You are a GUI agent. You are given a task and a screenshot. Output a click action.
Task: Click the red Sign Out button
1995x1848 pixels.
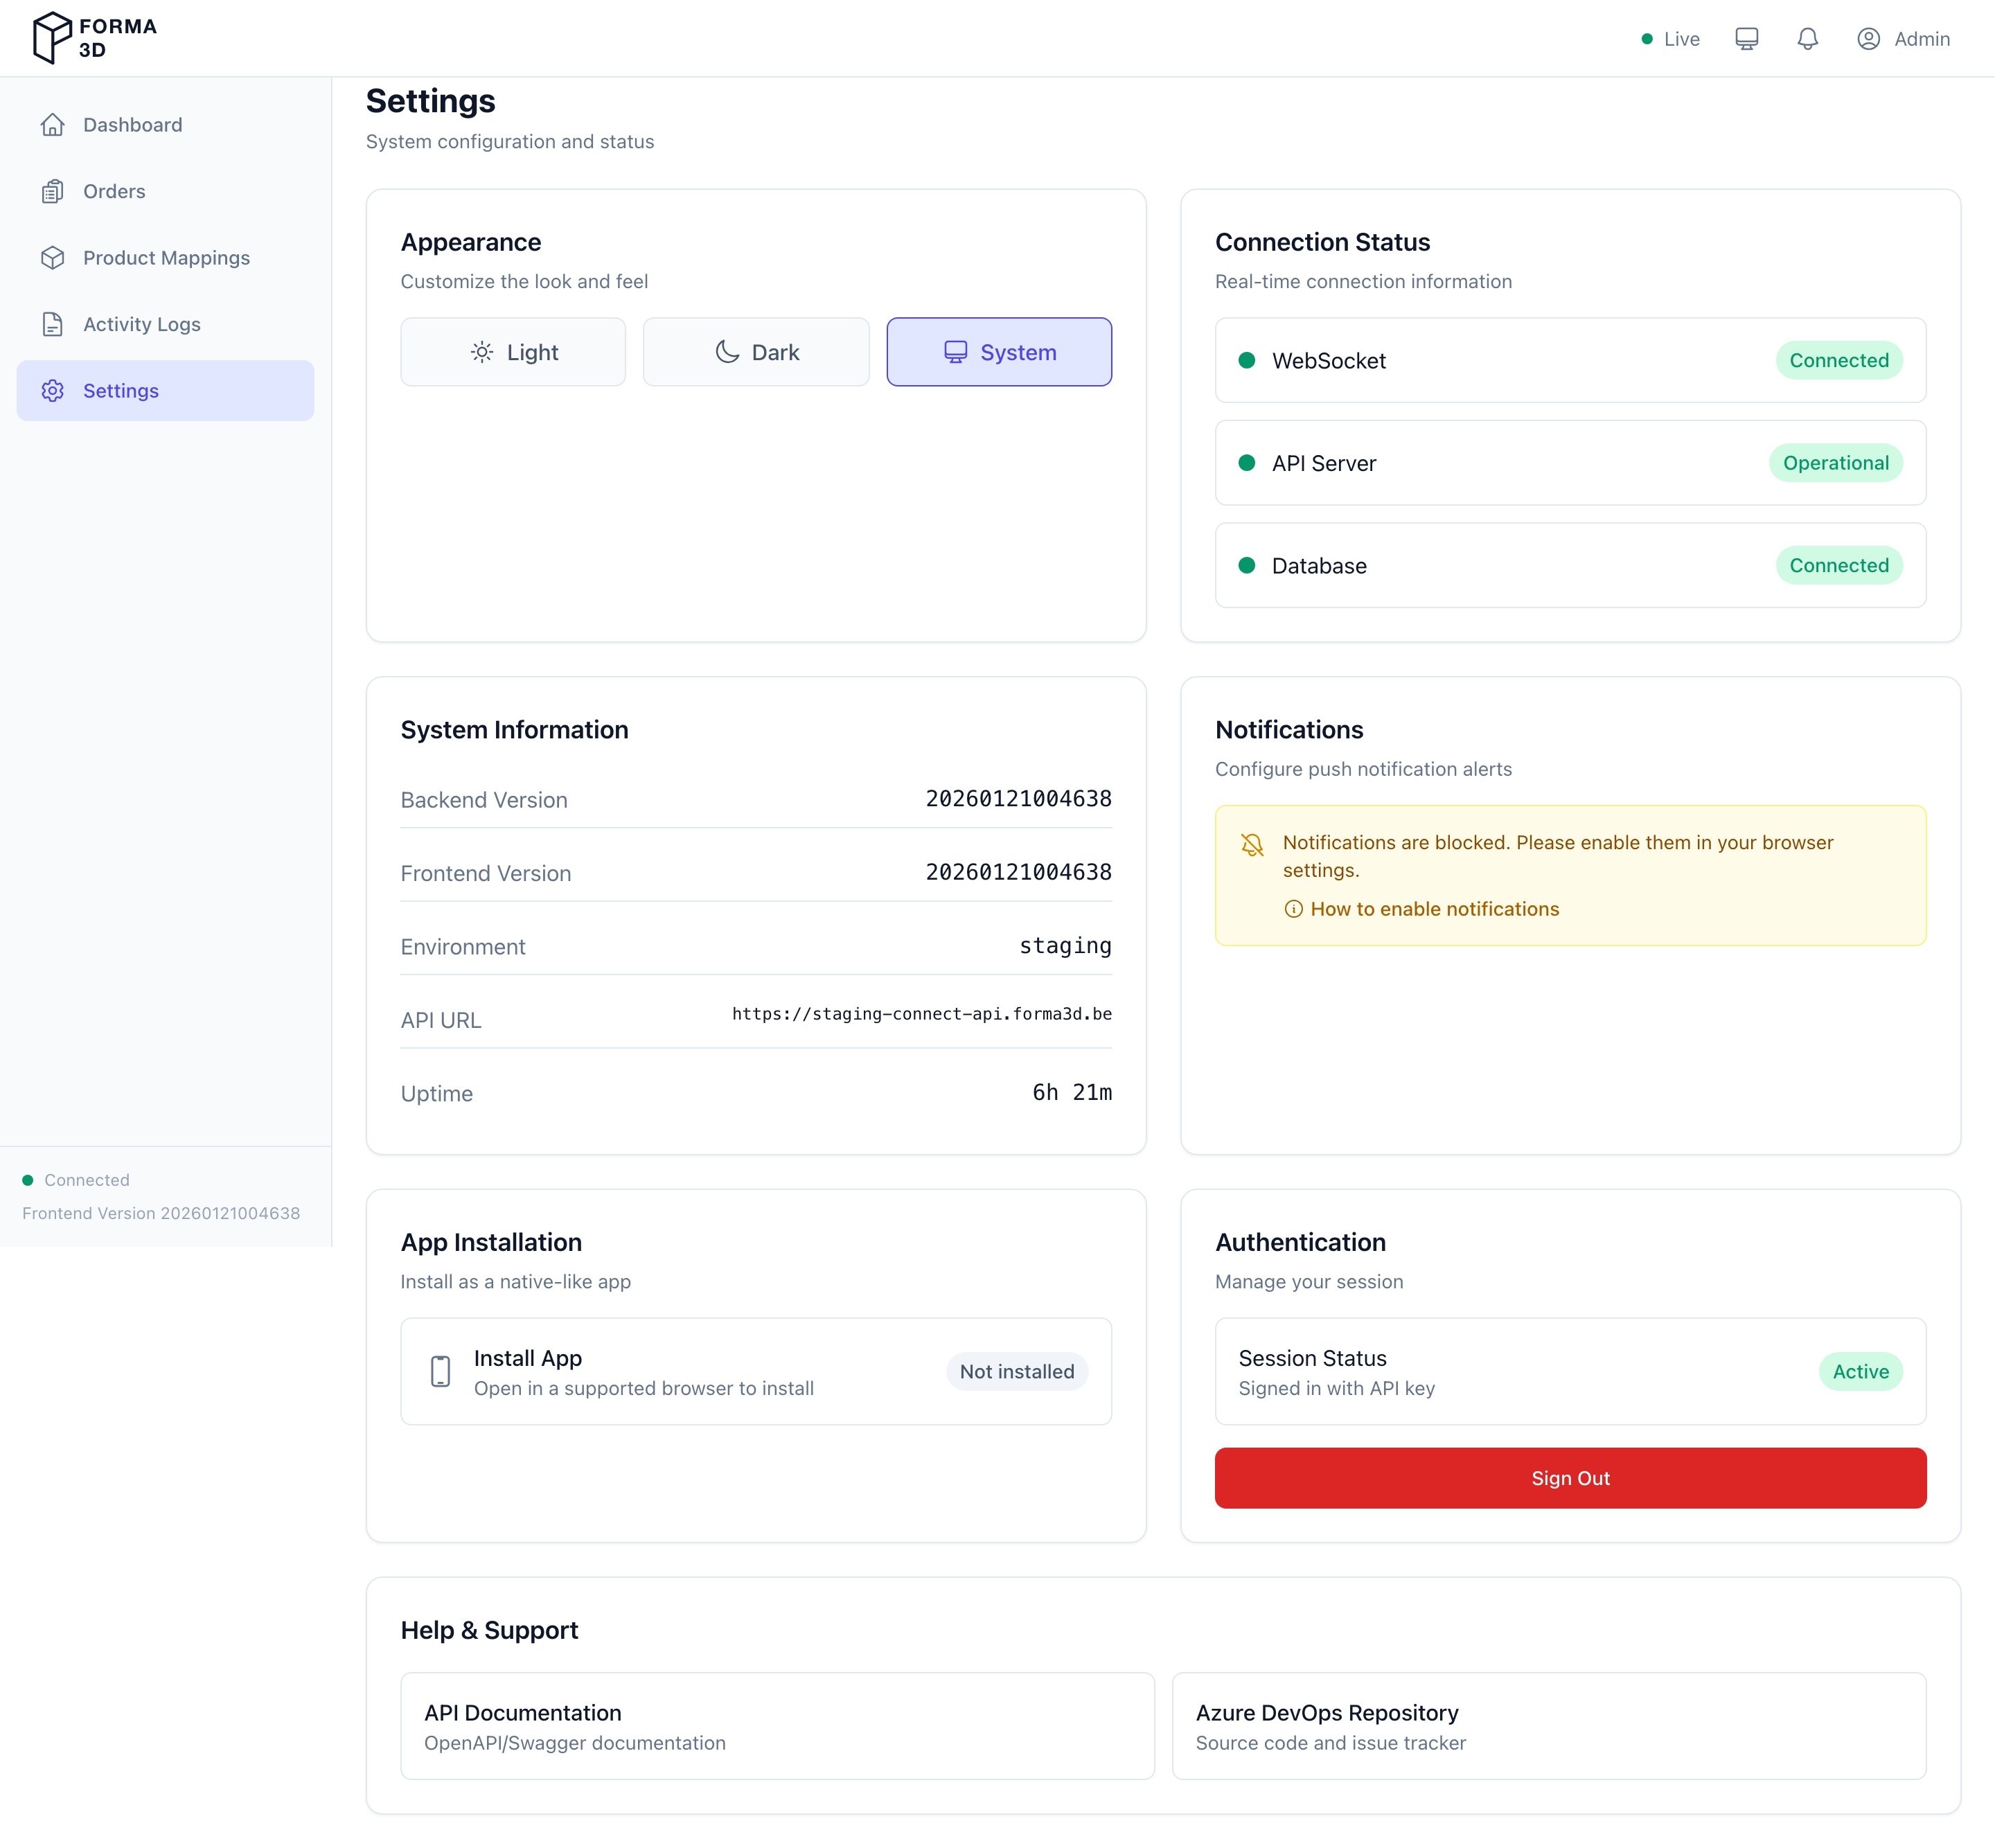click(x=1570, y=1478)
